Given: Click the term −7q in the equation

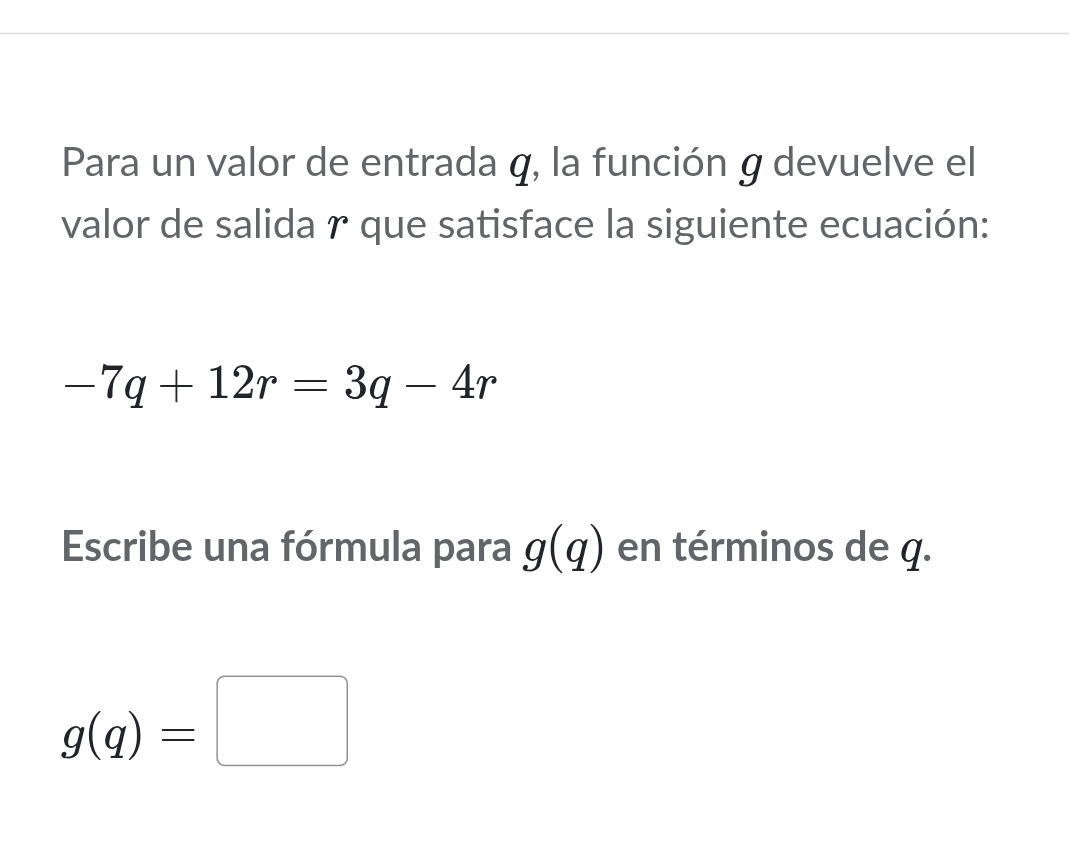Looking at the screenshot, I should click(105, 382).
